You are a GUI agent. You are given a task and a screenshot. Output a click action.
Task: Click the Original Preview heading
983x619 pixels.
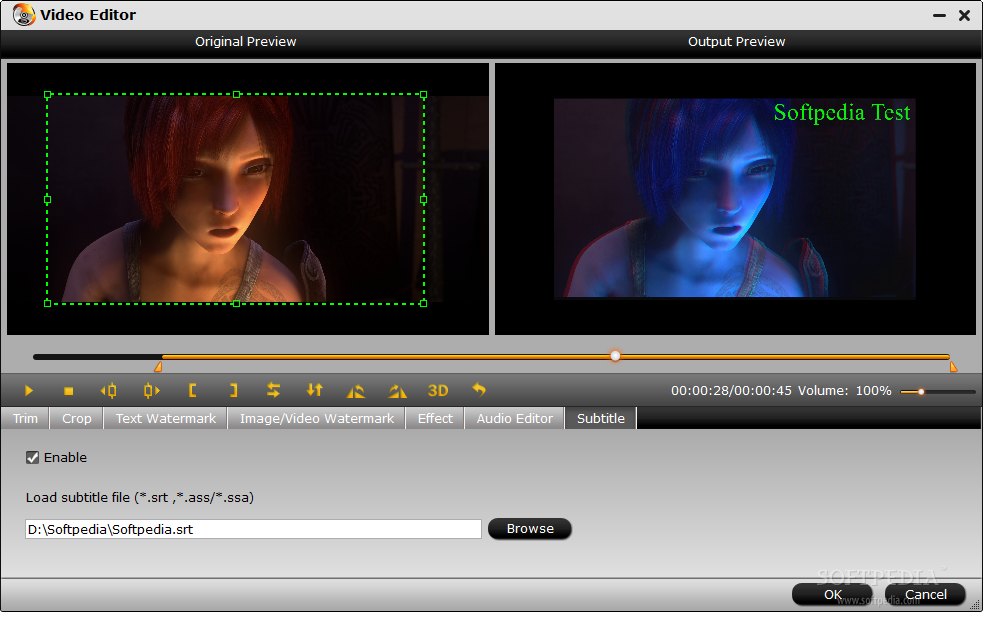(x=246, y=42)
